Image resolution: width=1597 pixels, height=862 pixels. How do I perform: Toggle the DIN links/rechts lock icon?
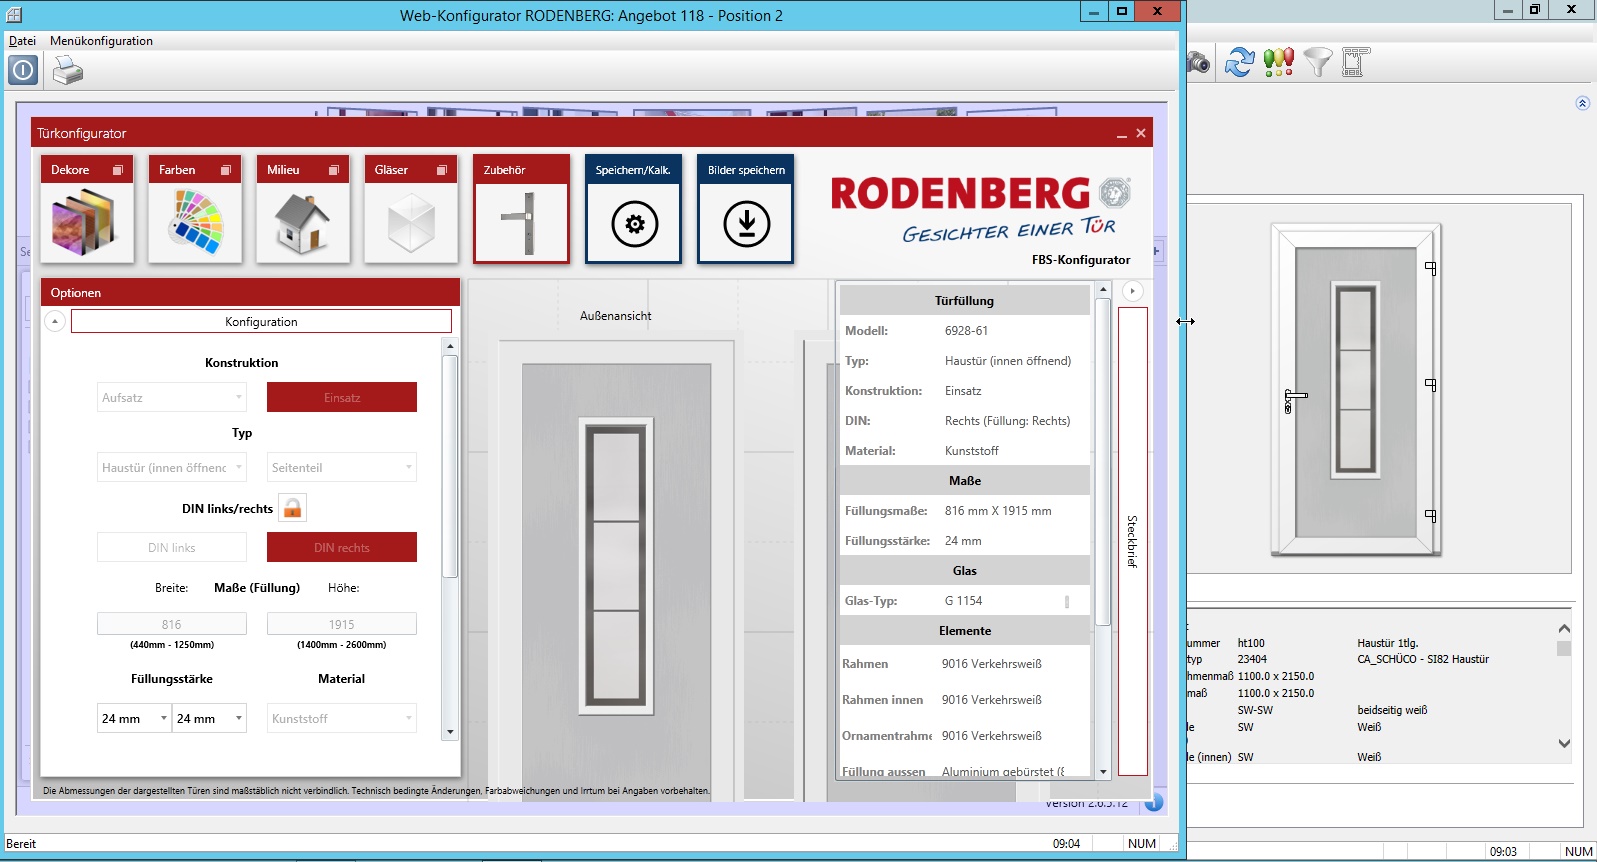pos(292,508)
